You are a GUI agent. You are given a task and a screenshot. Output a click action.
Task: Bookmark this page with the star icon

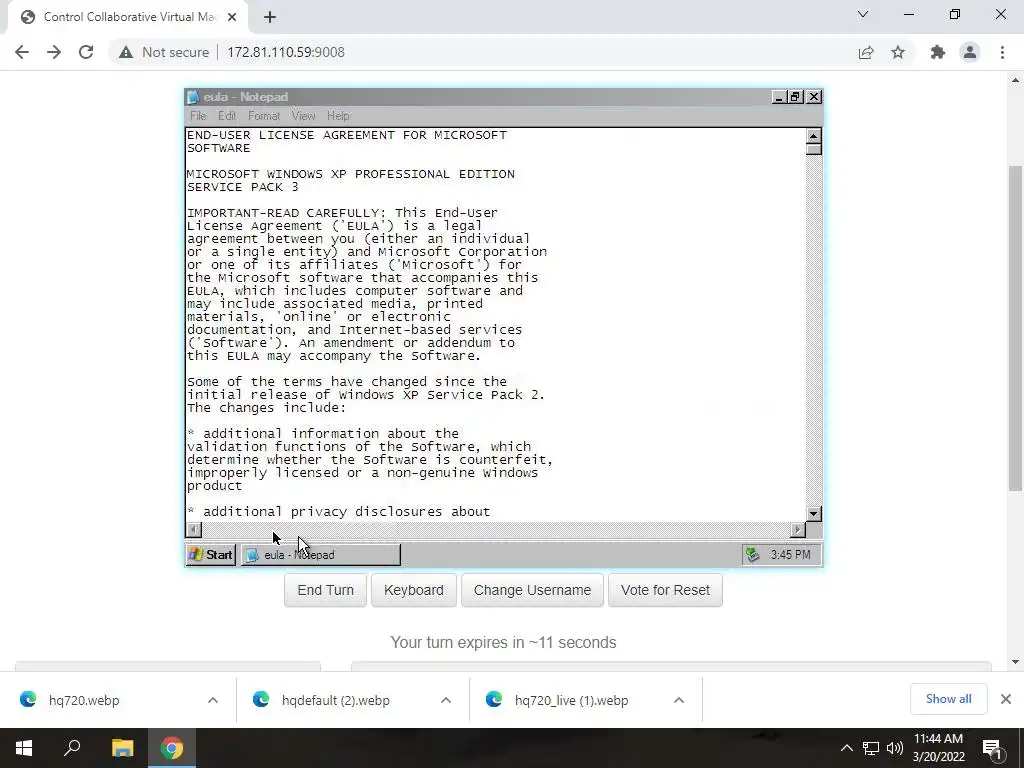pos(898,52)
